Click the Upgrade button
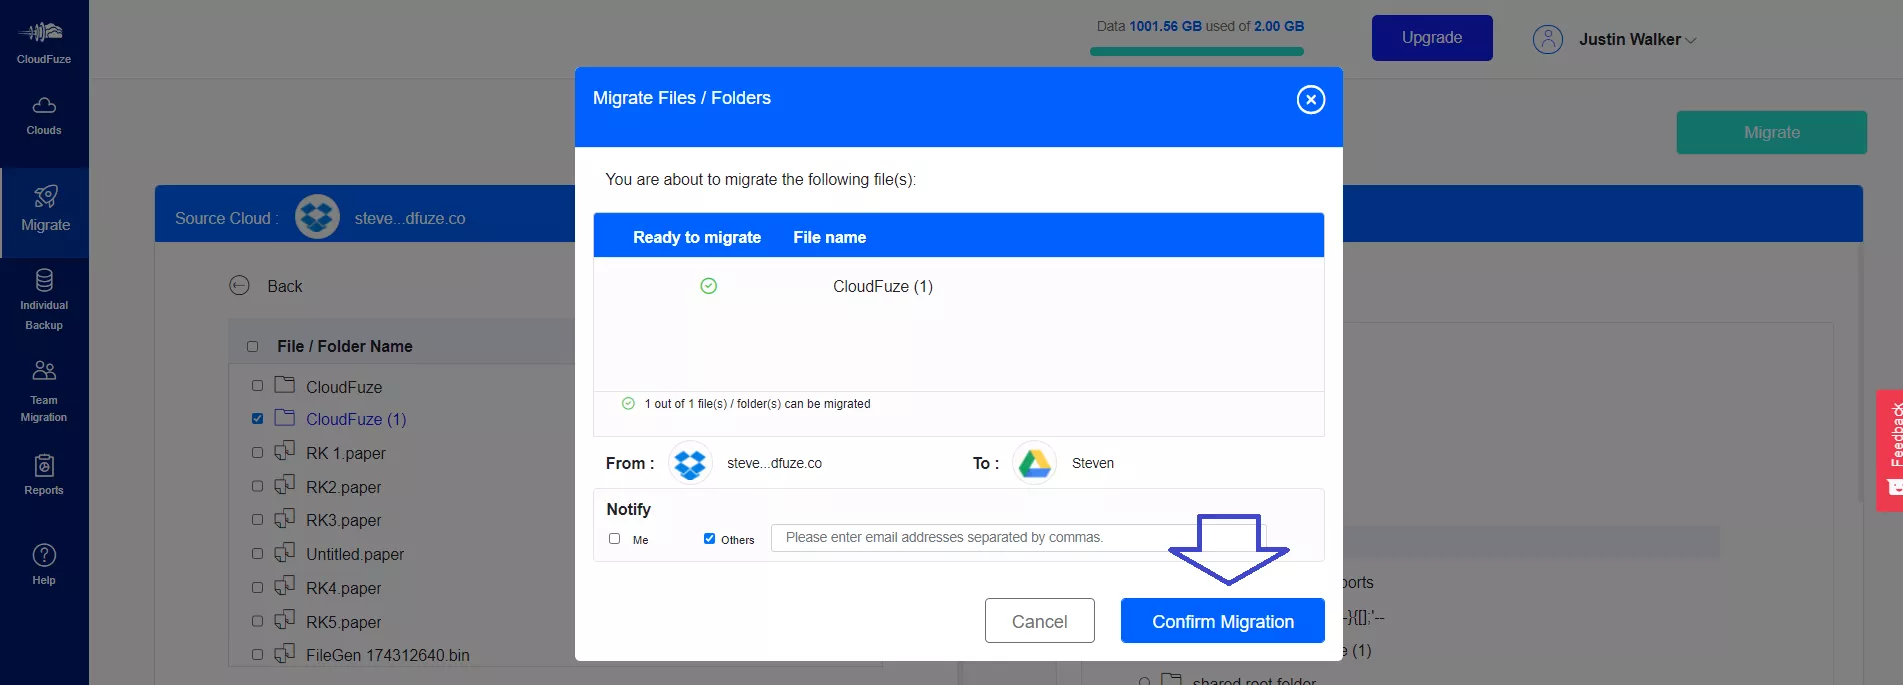Image resolution: width=1903 pixels, height=685 pixels. tap(1432, 38)
